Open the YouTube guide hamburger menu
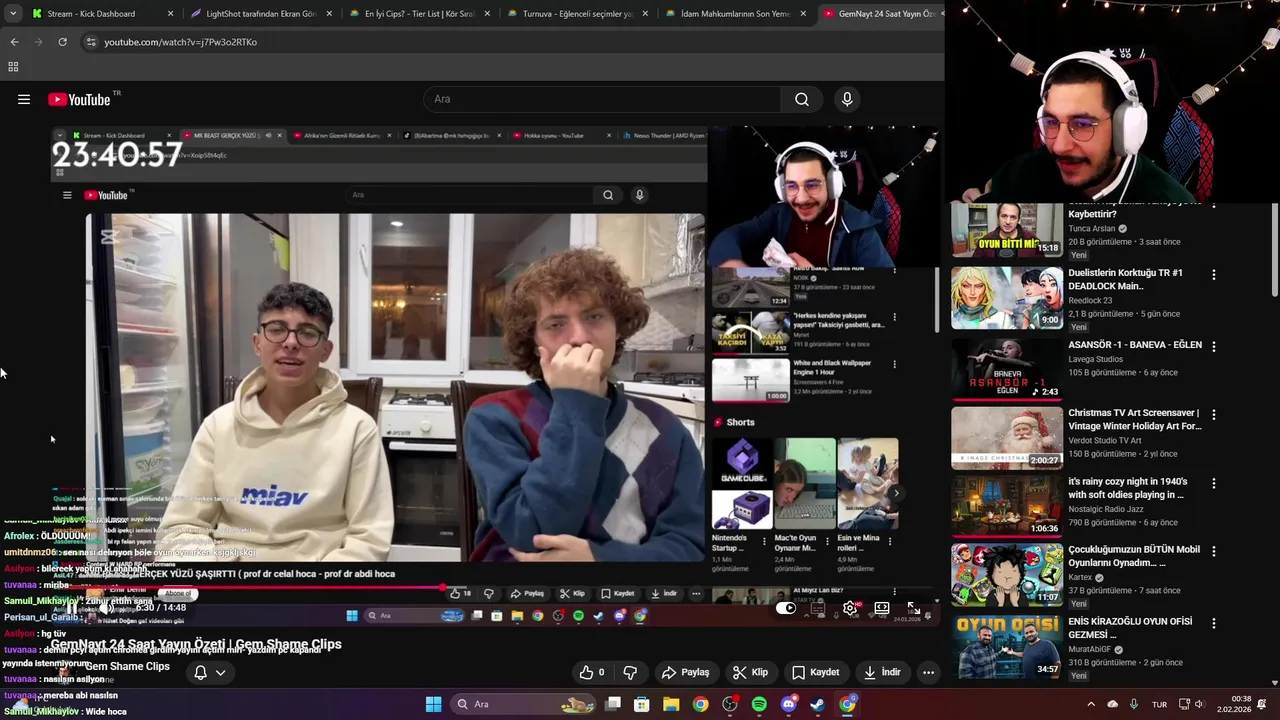Screen dimensions: 1280x720 (24, 99)
